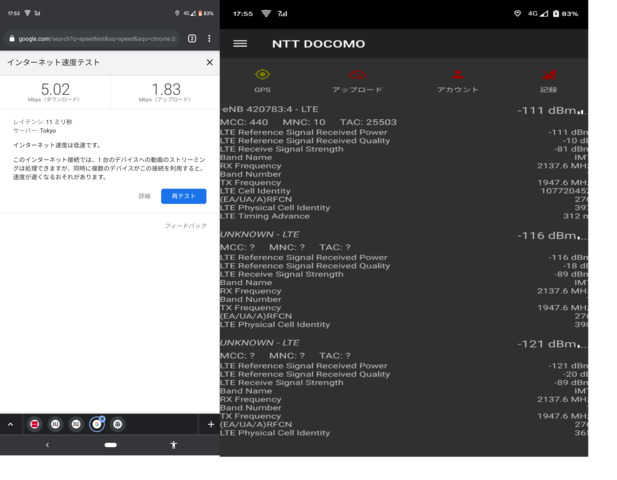Screen dimensions: 617x480
Task: Select the サーバー Tokyo line
Action: [x=35, y=131]
